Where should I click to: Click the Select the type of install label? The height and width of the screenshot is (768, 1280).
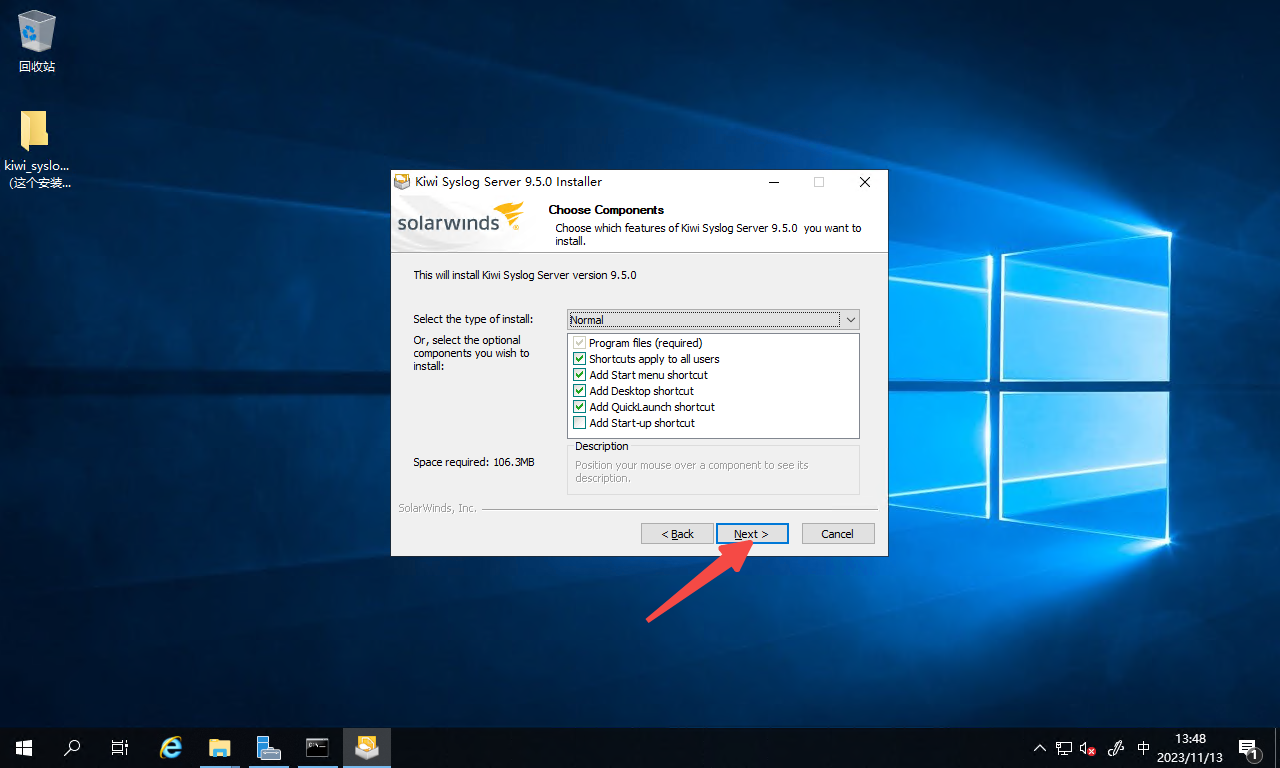[473, 319]
